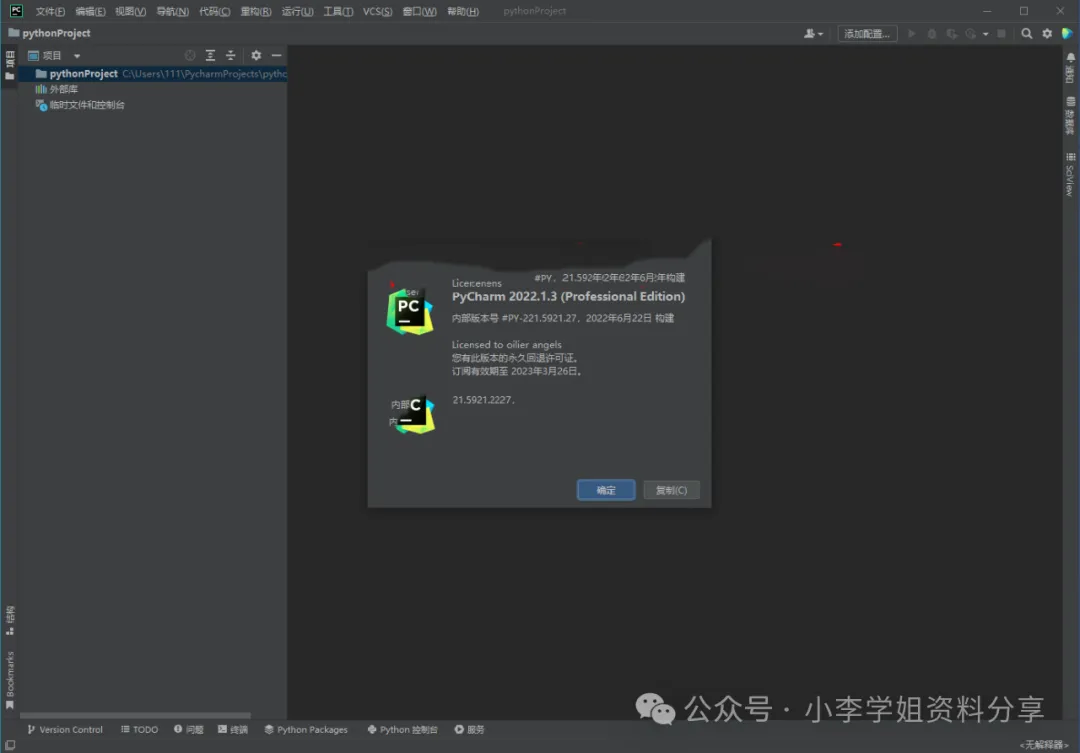Screen dimensions: 1080x753
Task: Maximize the PyCharm window
Action: pos(1024,11)
